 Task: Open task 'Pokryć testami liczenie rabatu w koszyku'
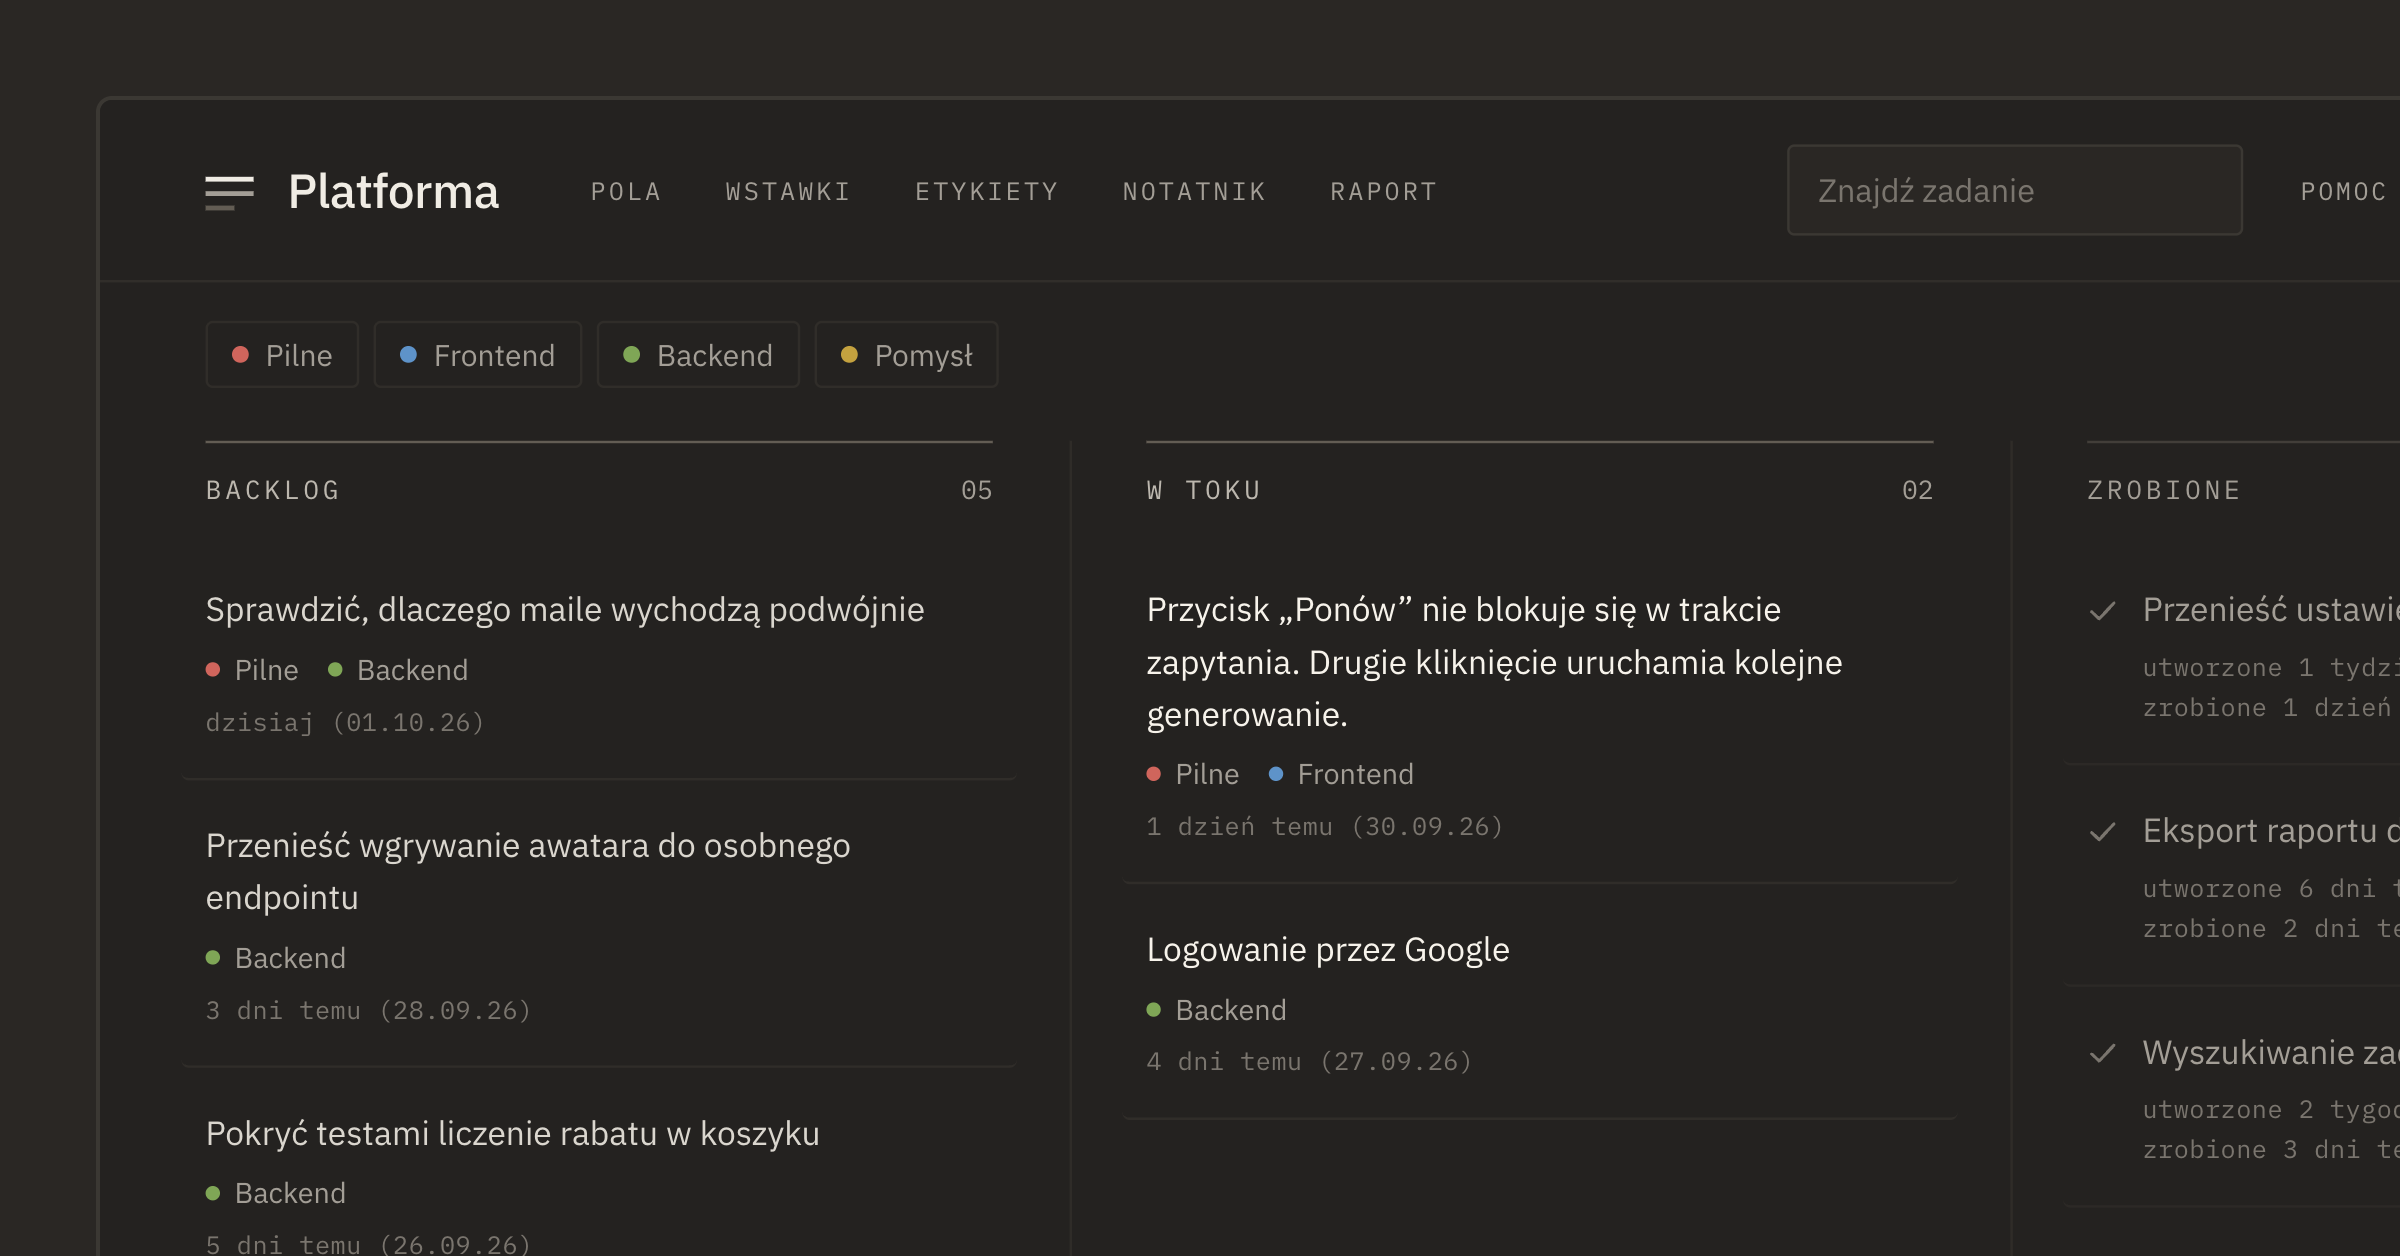click(x=512, y=1134)
